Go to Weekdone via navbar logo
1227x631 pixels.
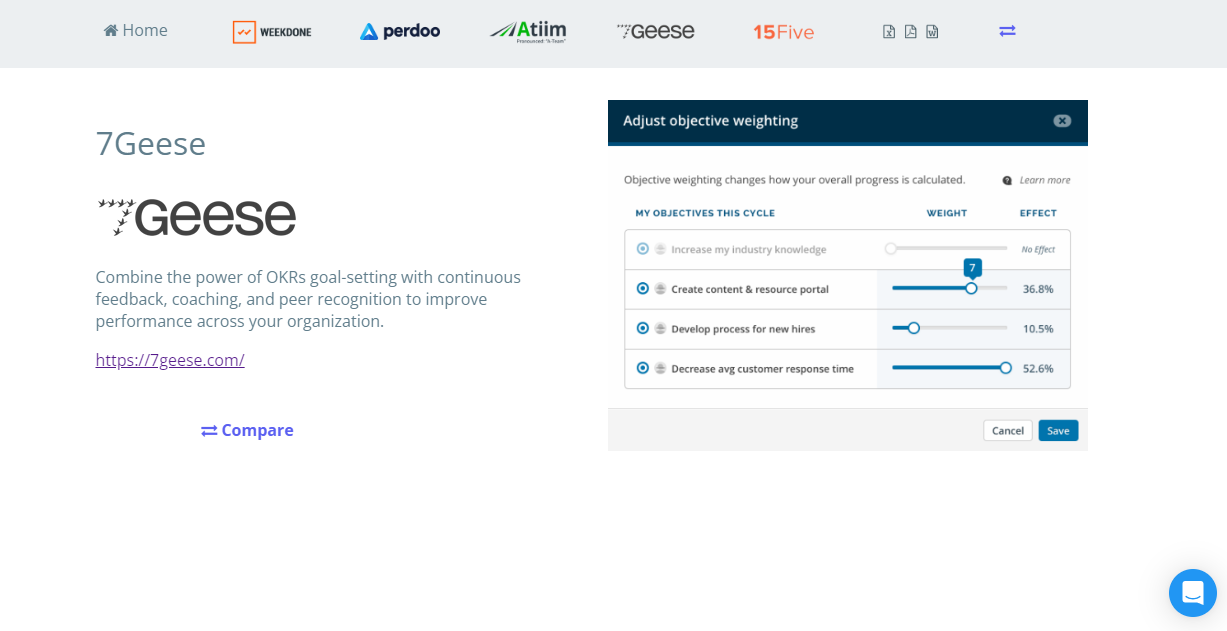(x=272, y=32)
